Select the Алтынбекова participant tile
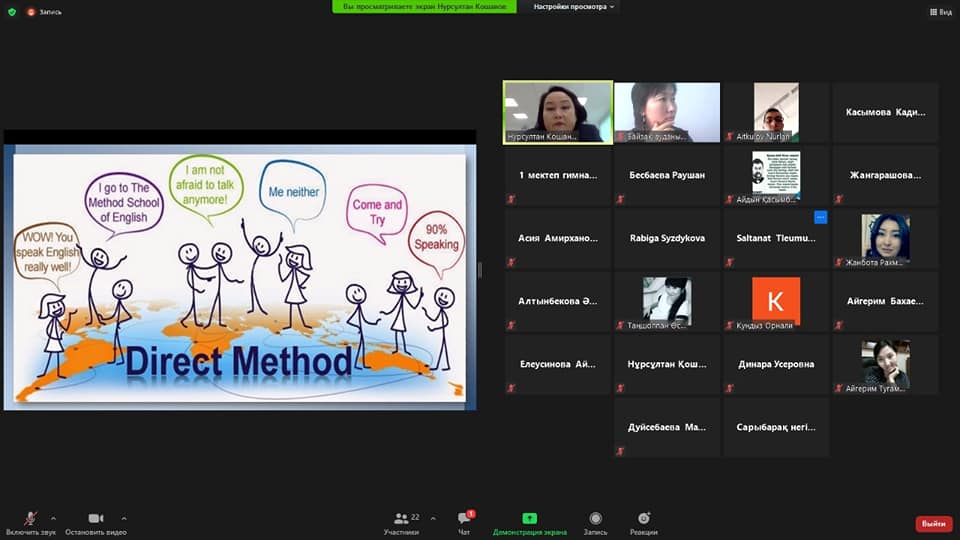The image size is (960, 540). click(x=558, y=301)
